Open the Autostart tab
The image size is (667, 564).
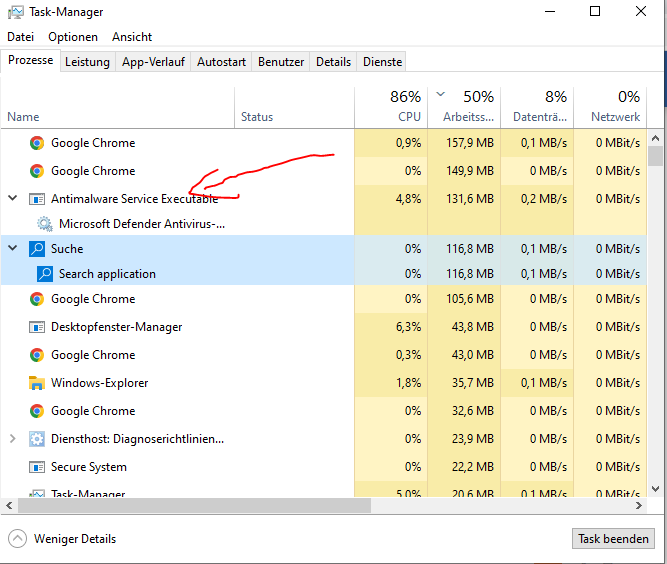tap(221, 62)
